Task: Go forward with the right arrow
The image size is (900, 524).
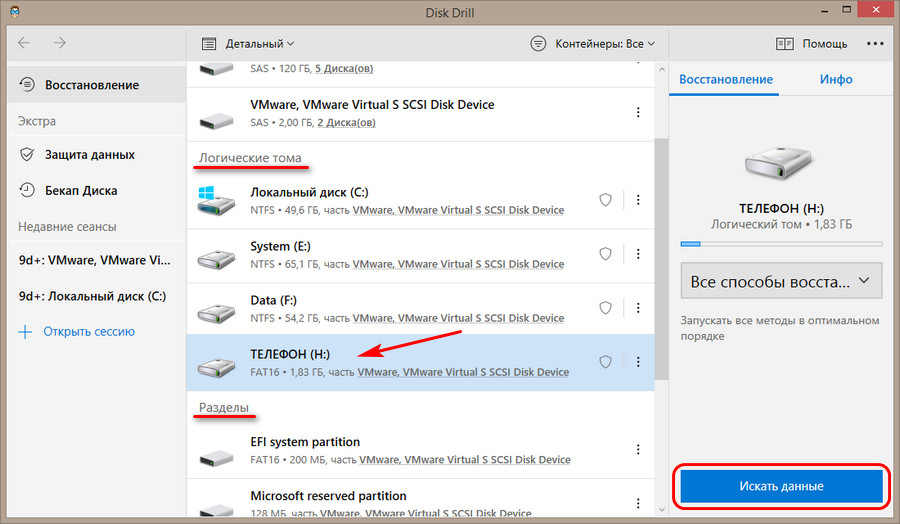Action: 60,43
